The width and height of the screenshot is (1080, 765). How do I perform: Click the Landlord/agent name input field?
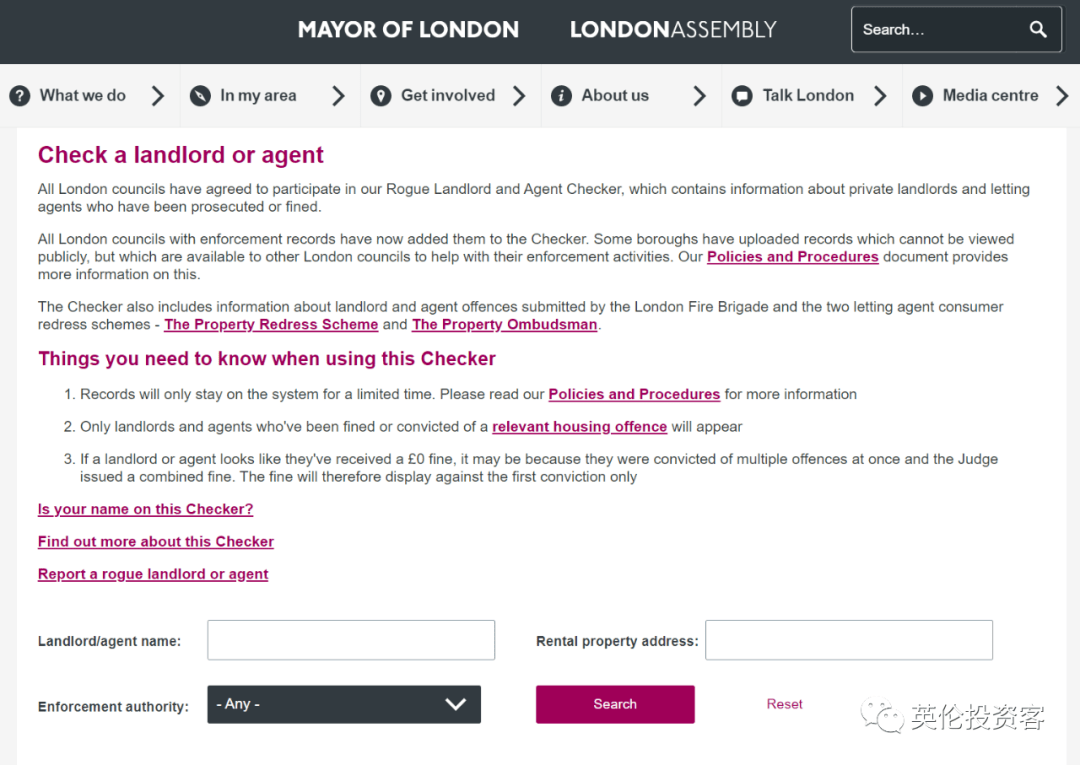point(351,640)
